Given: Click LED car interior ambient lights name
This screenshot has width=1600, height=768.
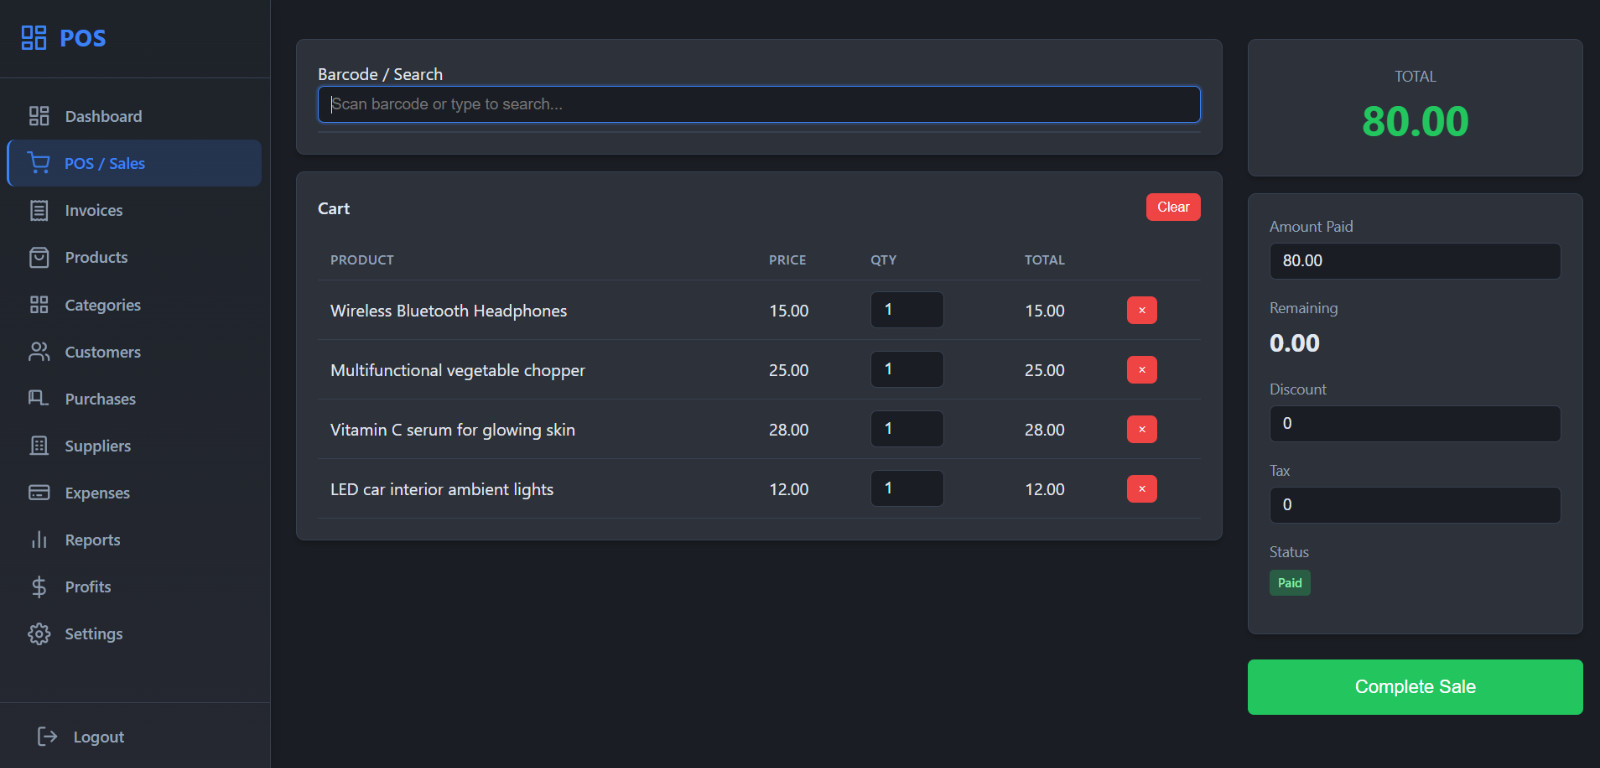Looking at the screenshot, I should pos(441,489).
